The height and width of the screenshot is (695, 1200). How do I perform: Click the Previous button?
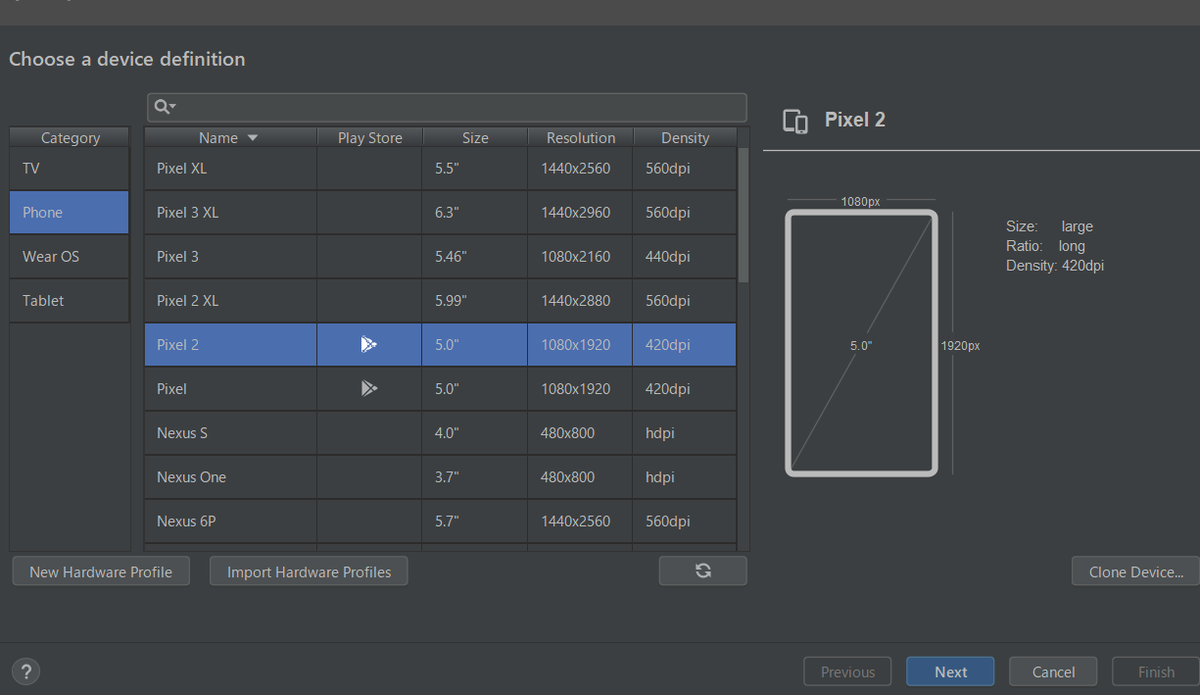[x=848, y=672]
